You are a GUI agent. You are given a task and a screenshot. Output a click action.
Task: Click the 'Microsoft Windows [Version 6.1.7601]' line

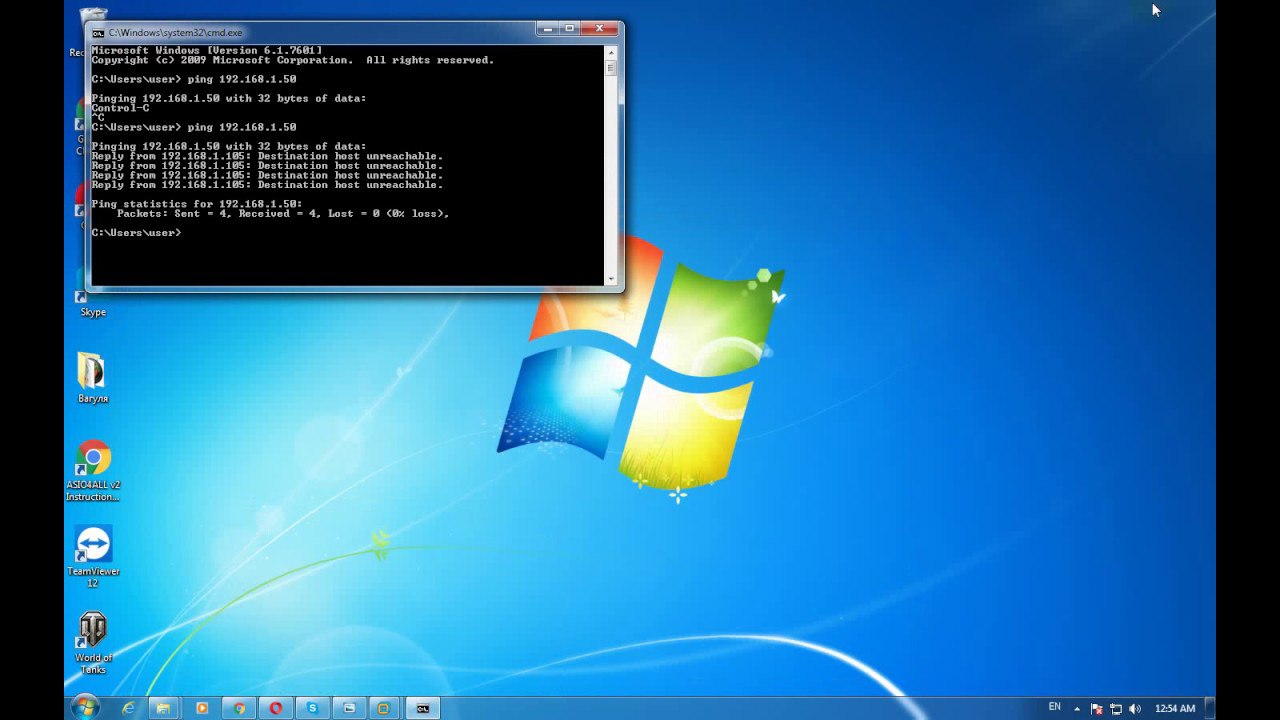click(x=206, y=50)
